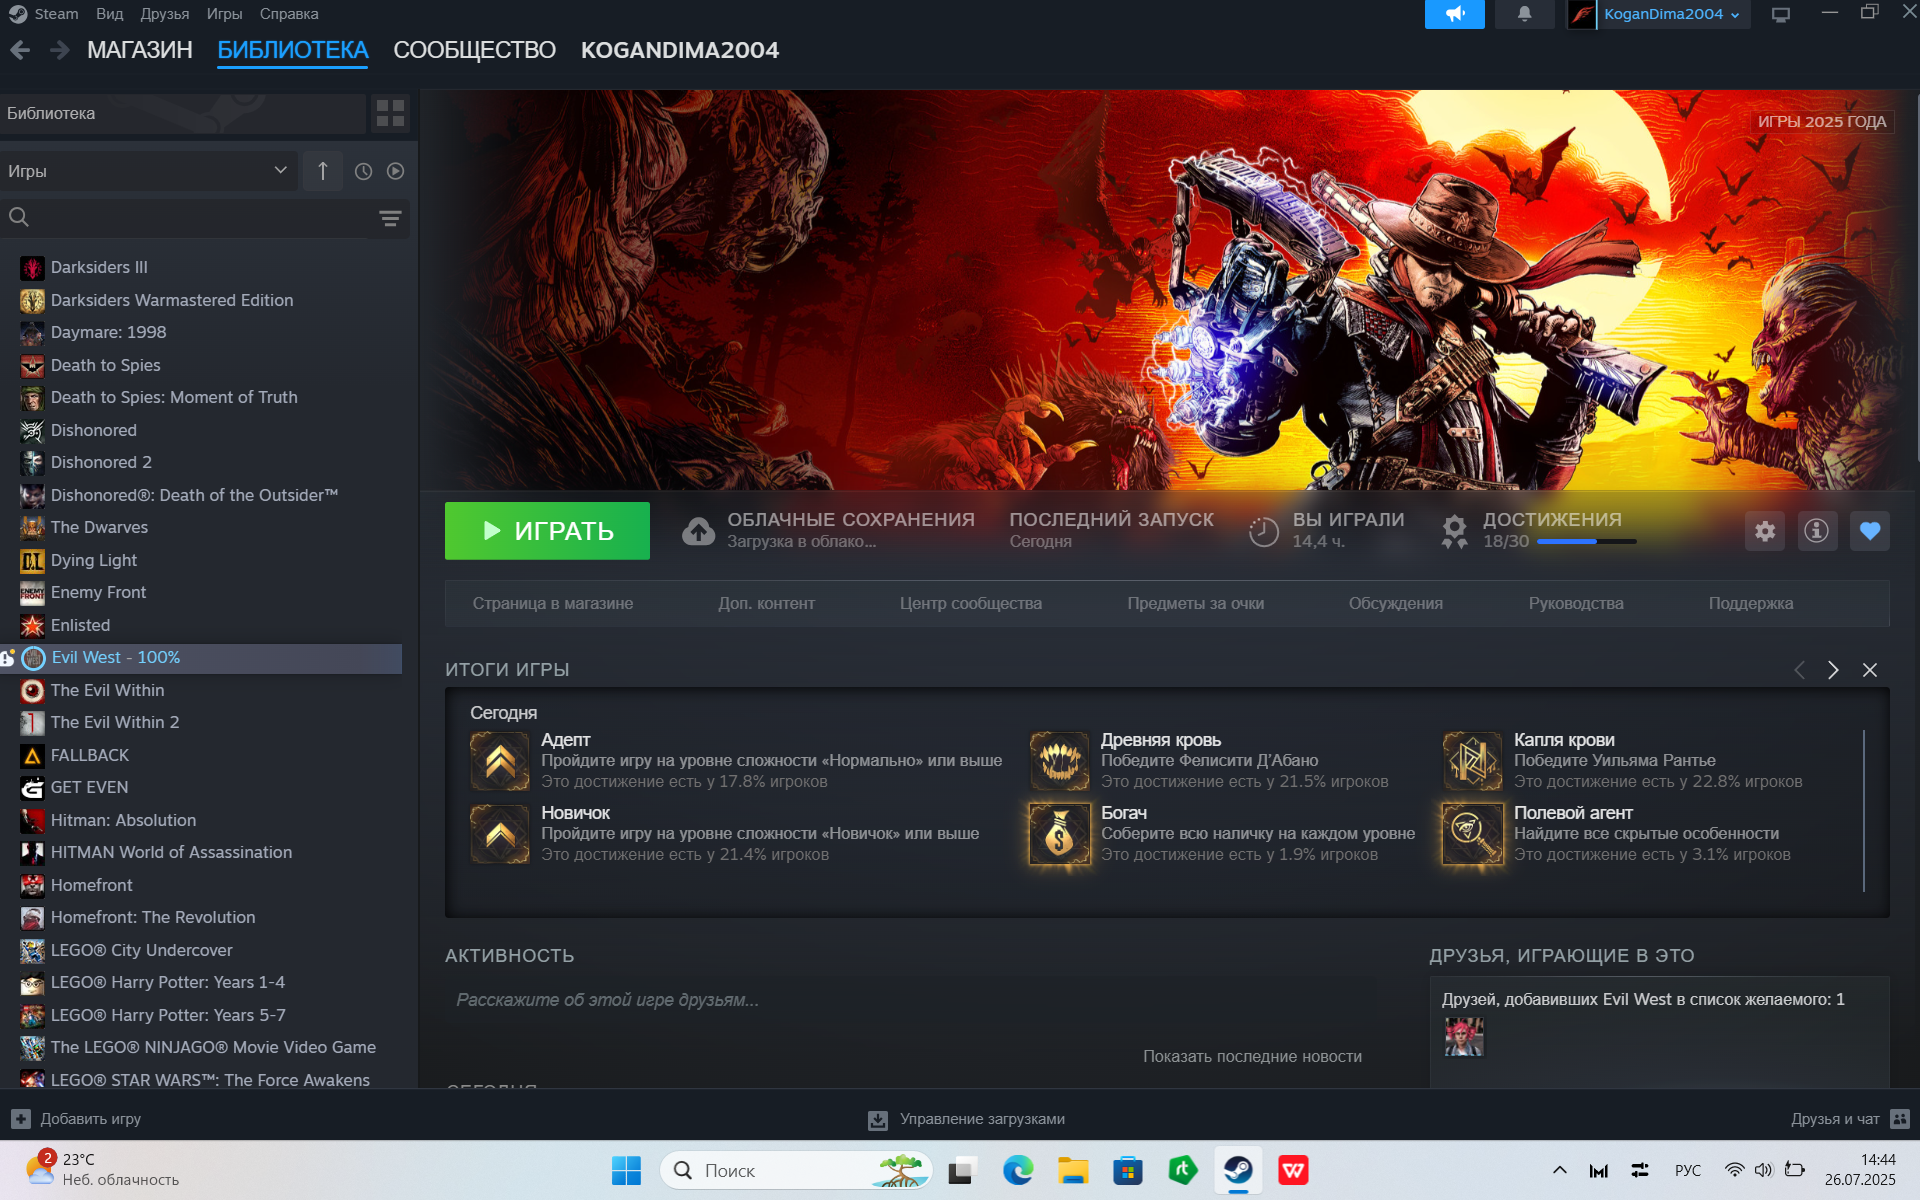1920x1200 pixels.
Task: Open Предметы за очки link
Action: pyautogui.click(x=1196, y=604)
